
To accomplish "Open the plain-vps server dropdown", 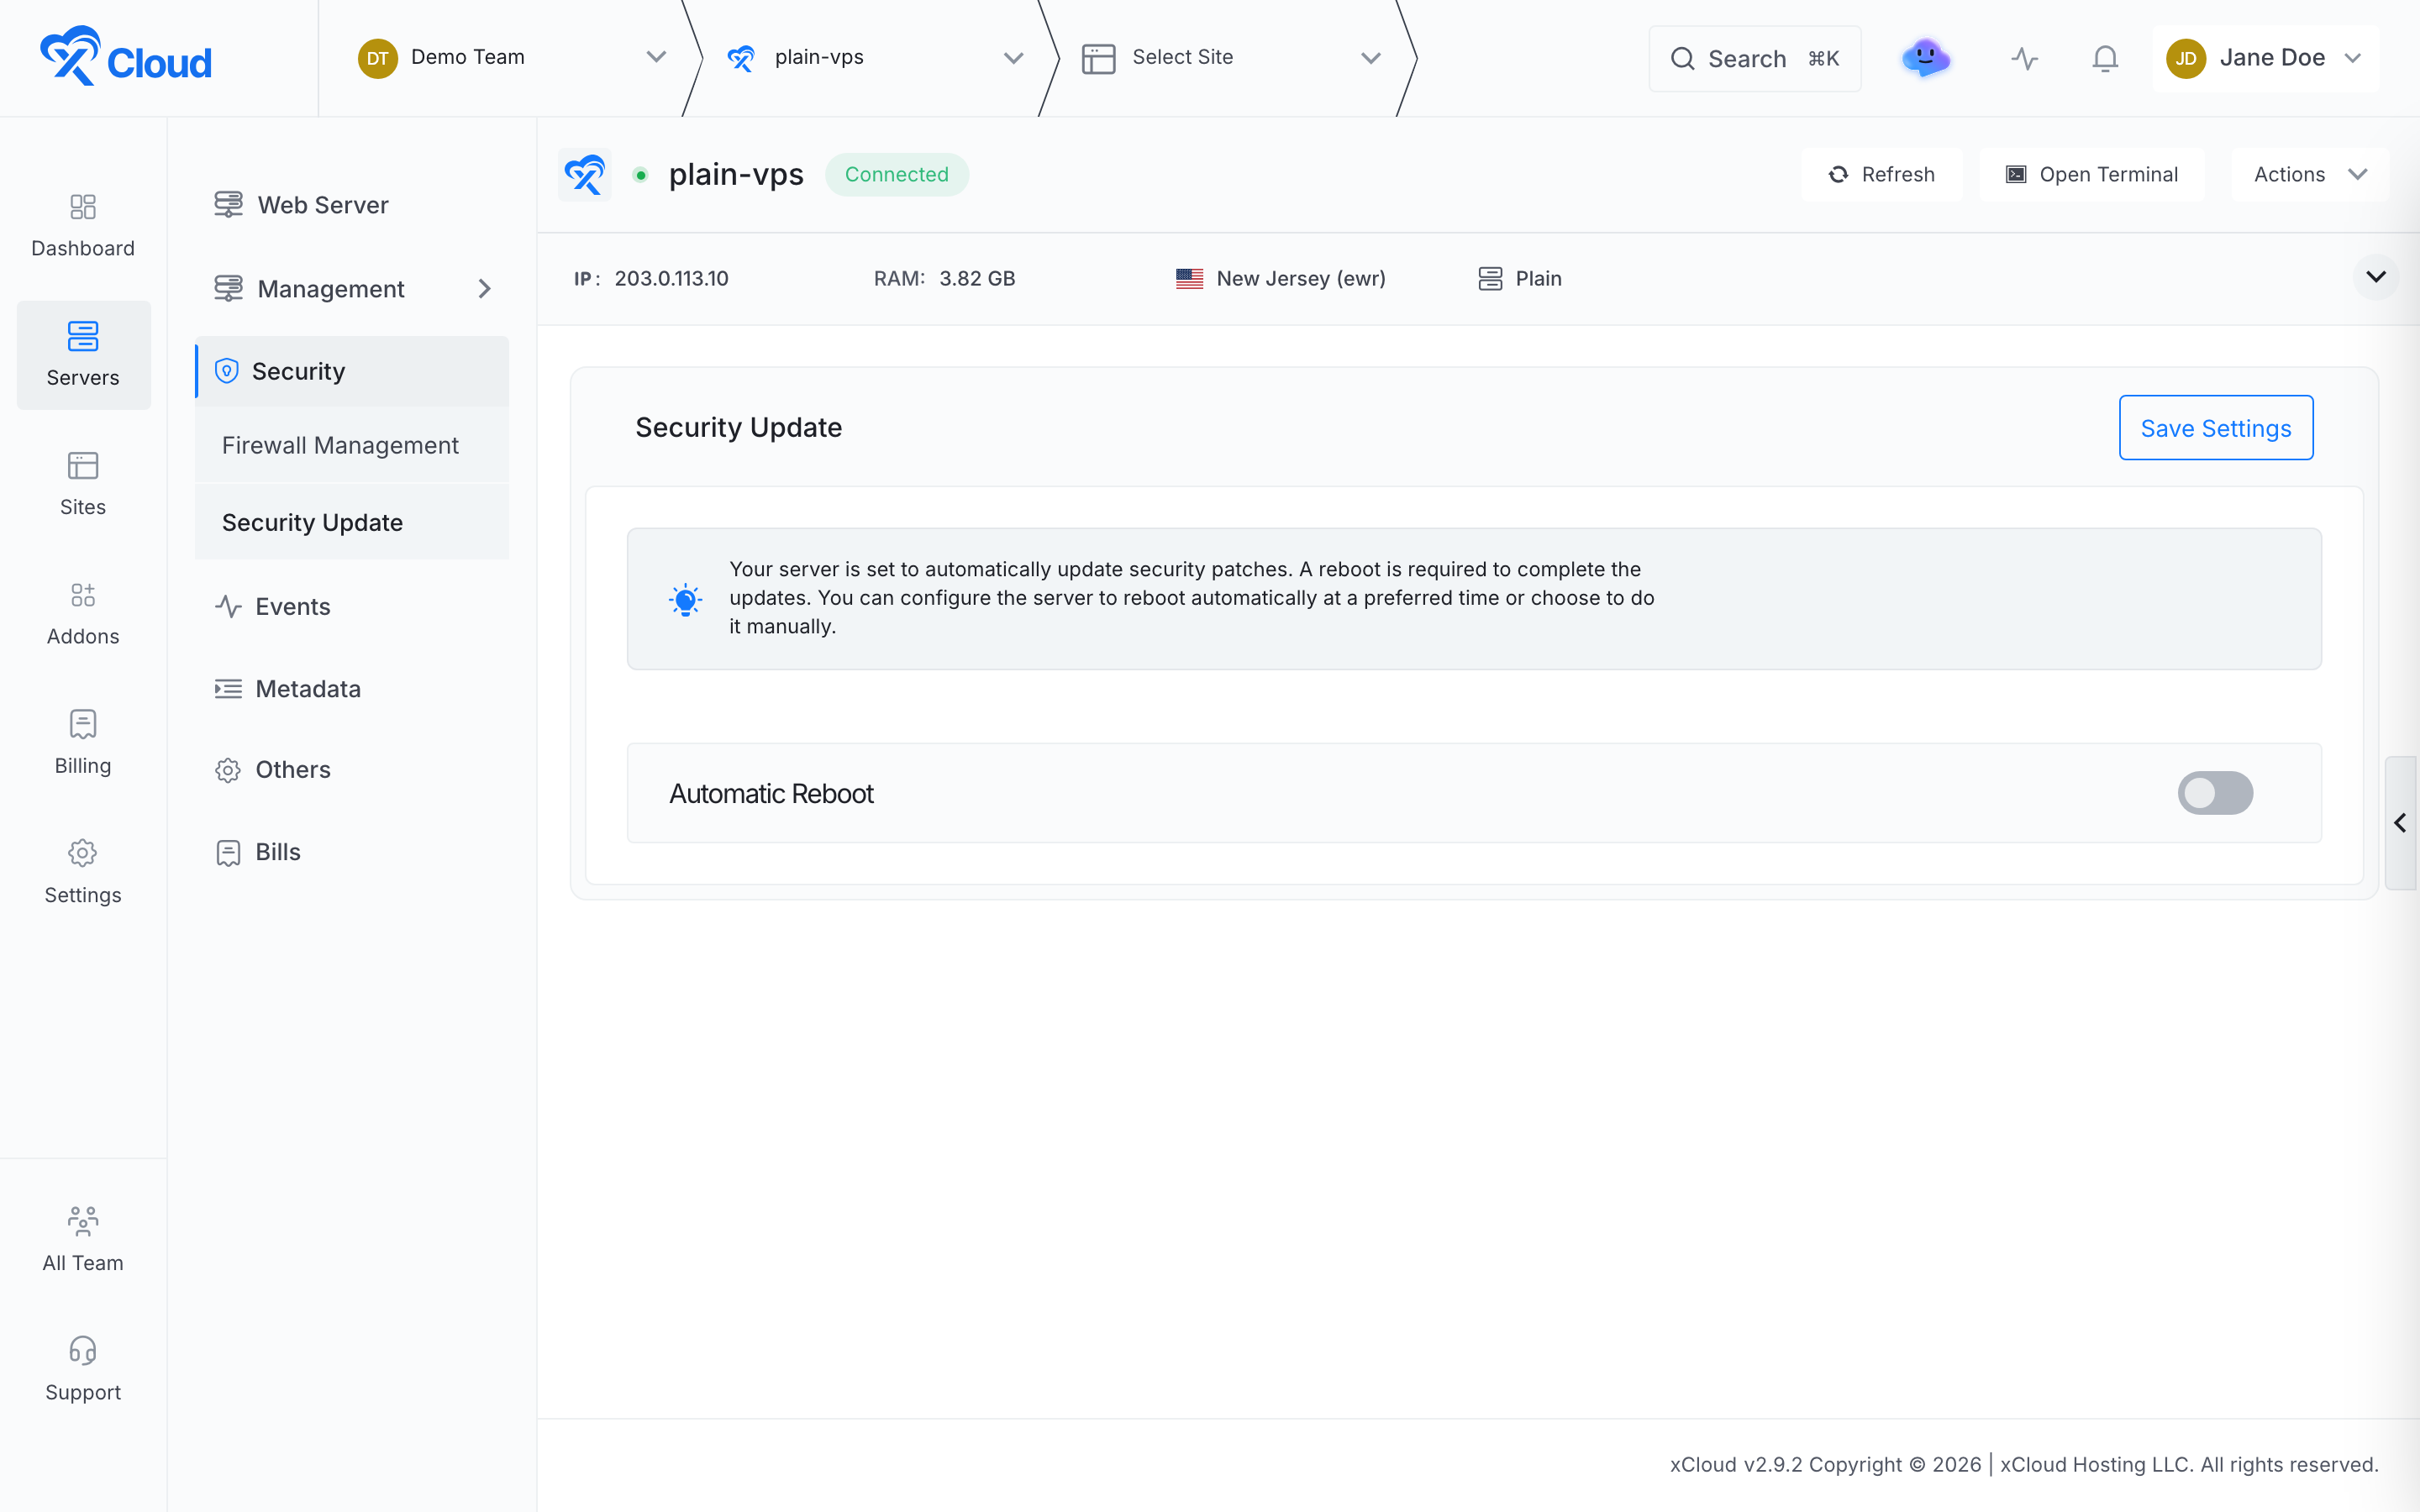I will click(x=875, y=58).
